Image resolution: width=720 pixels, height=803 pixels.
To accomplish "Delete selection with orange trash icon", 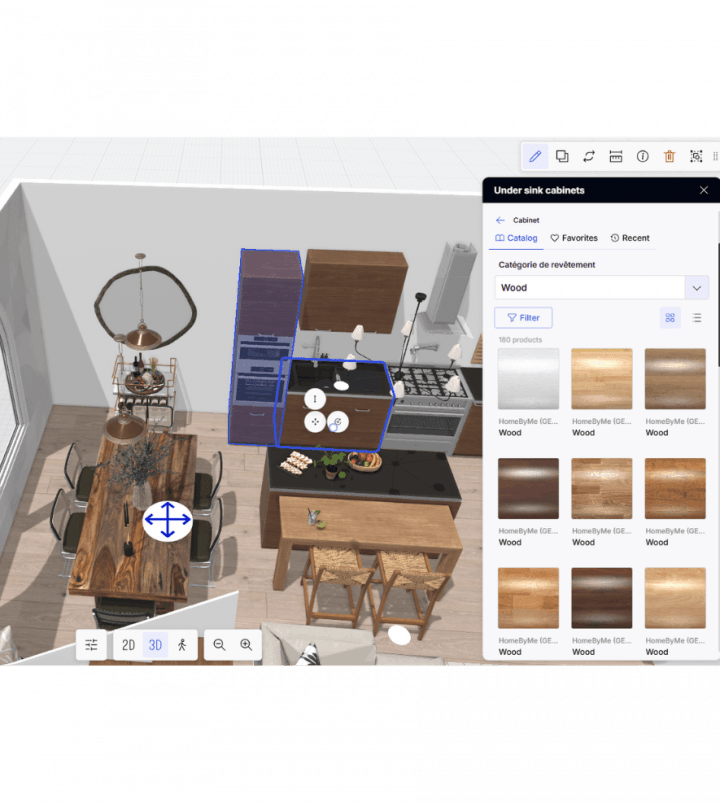I will pyautogui.click(x=670, y=156).
